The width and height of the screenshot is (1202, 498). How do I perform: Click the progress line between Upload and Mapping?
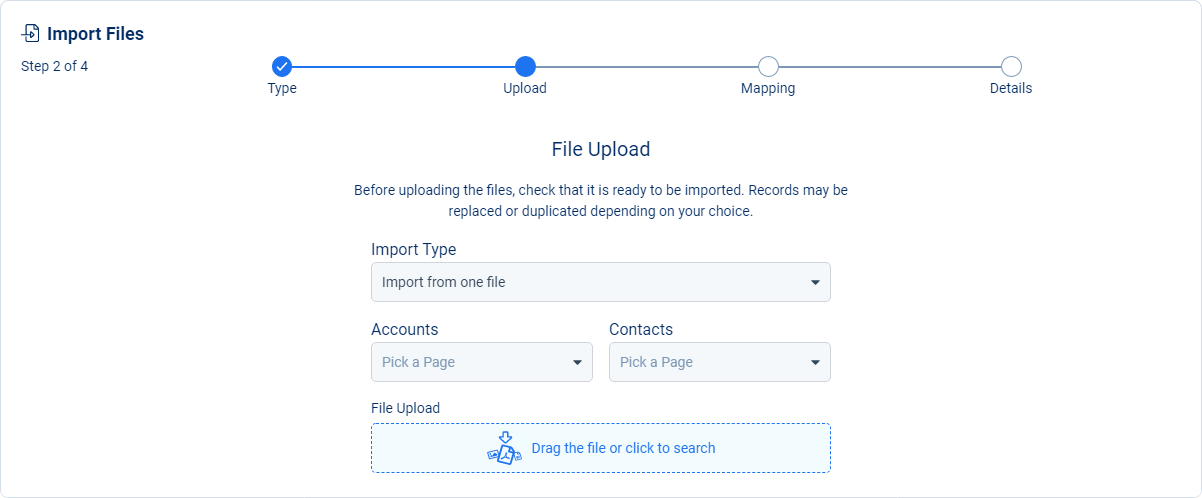pyautogui.click(x=646, y=67)
